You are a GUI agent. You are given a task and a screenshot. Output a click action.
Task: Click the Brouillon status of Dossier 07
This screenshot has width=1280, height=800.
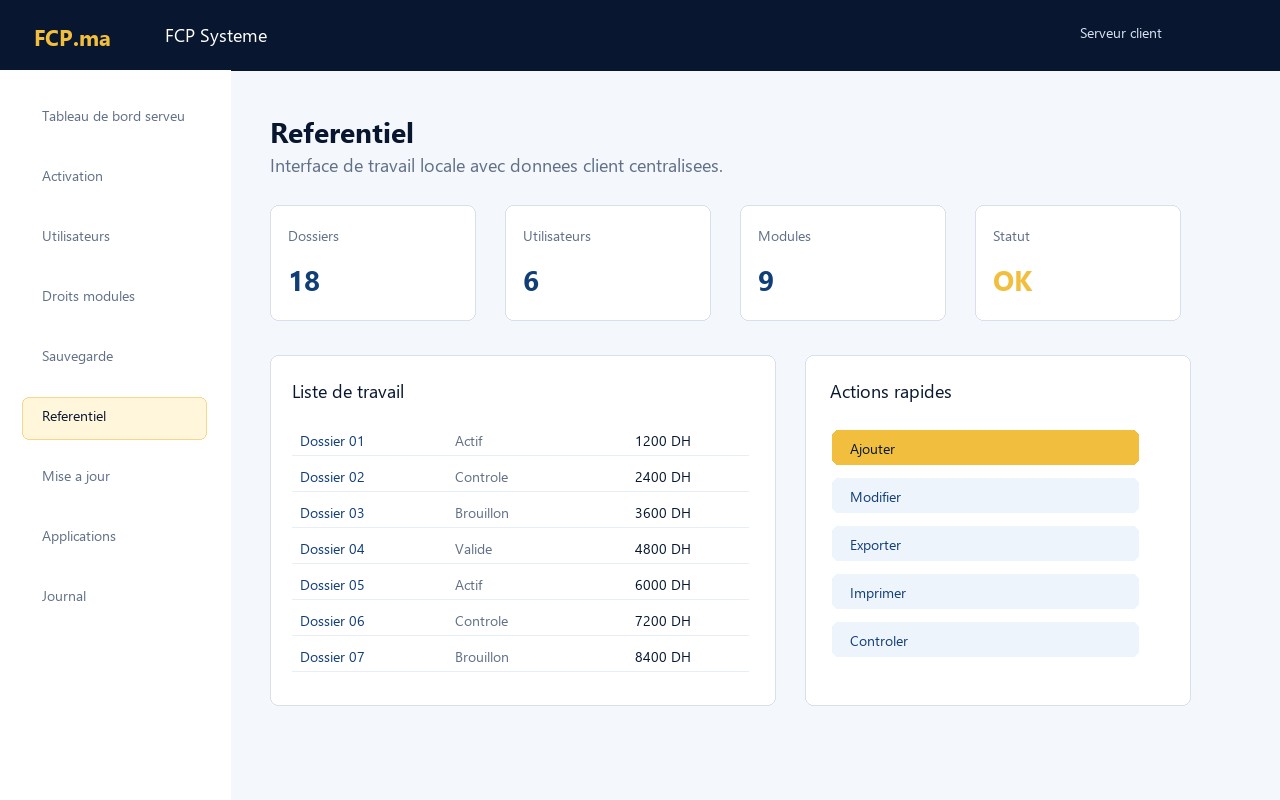(482, 657)
